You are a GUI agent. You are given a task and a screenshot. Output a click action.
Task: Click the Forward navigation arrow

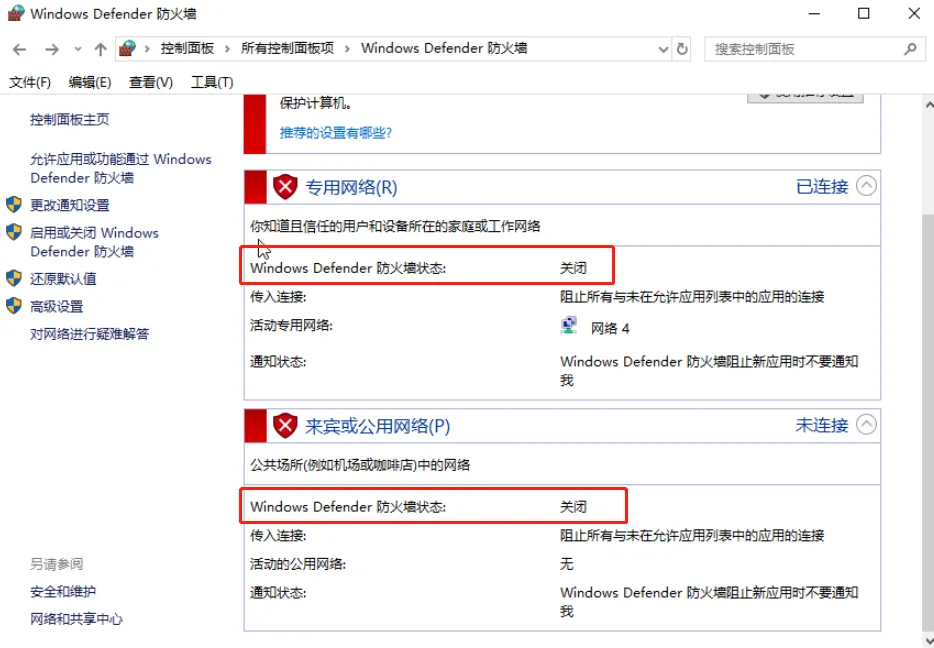pos(52,49)
